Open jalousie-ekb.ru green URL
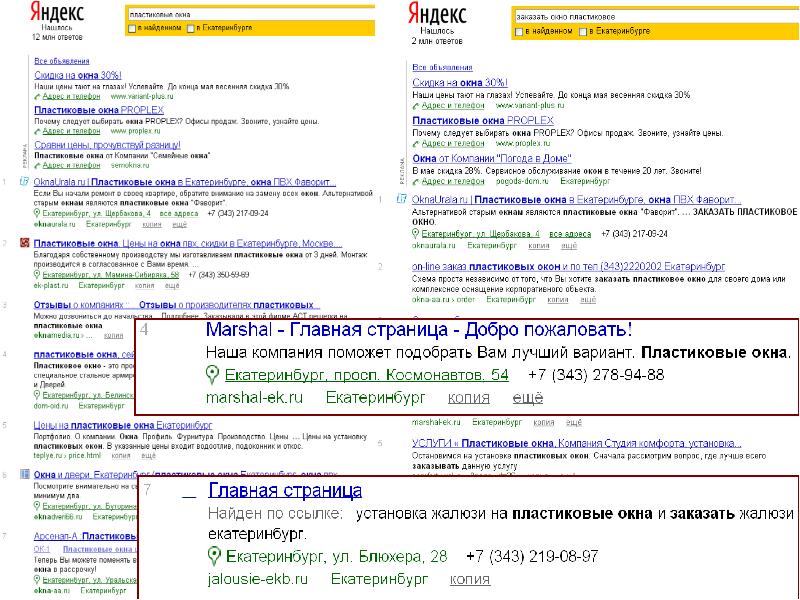The width and height of the screenshot is (800, 600). pyautogui.click(x=258, y=579)
